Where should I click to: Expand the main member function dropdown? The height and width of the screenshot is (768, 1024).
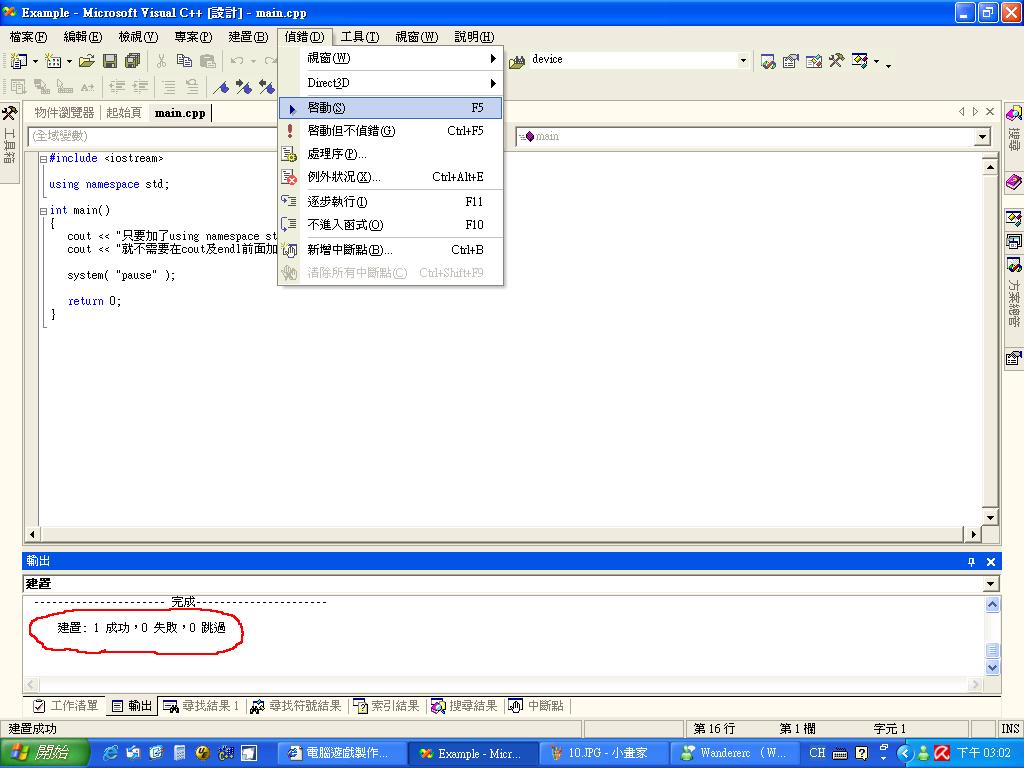[982, 136]
